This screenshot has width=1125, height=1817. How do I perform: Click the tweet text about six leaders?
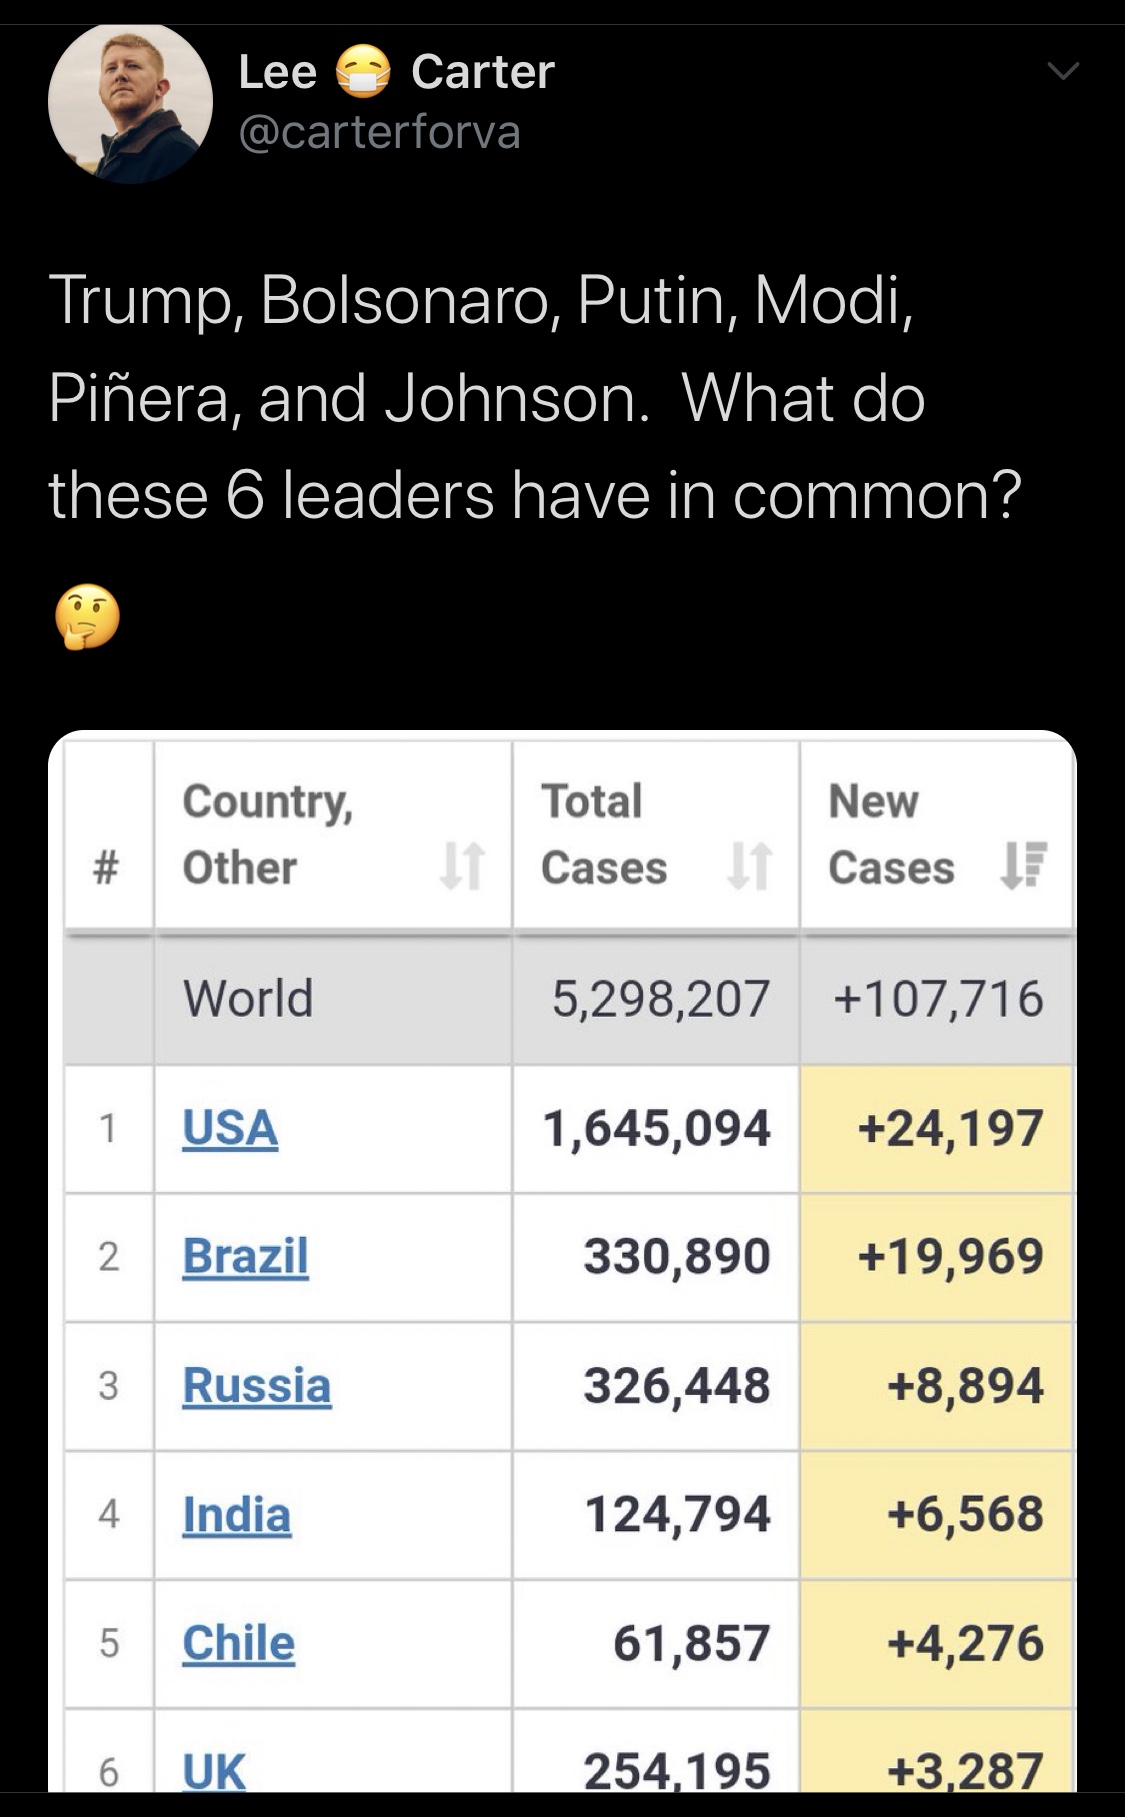pos(535,397)
